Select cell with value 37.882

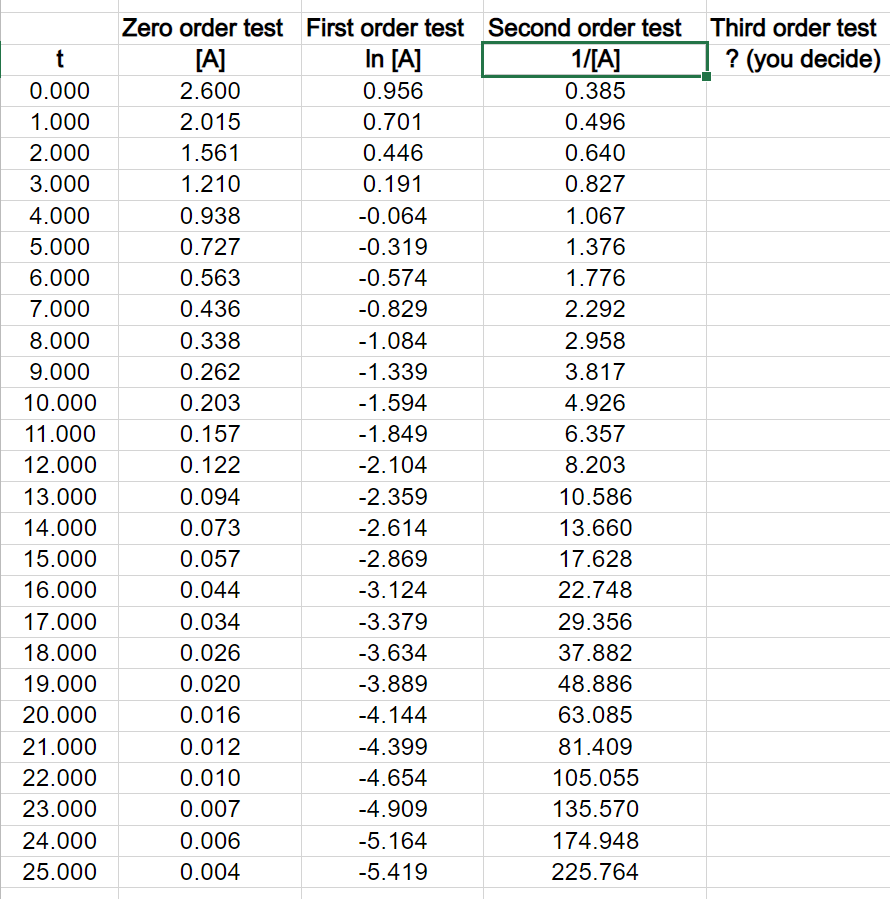pyautogui.click(x=595, y=653)
